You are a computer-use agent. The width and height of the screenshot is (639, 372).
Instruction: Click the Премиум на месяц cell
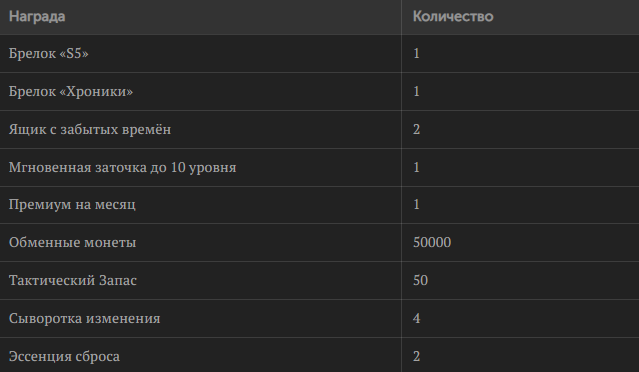pyautogui.click(x=201, y=205)
